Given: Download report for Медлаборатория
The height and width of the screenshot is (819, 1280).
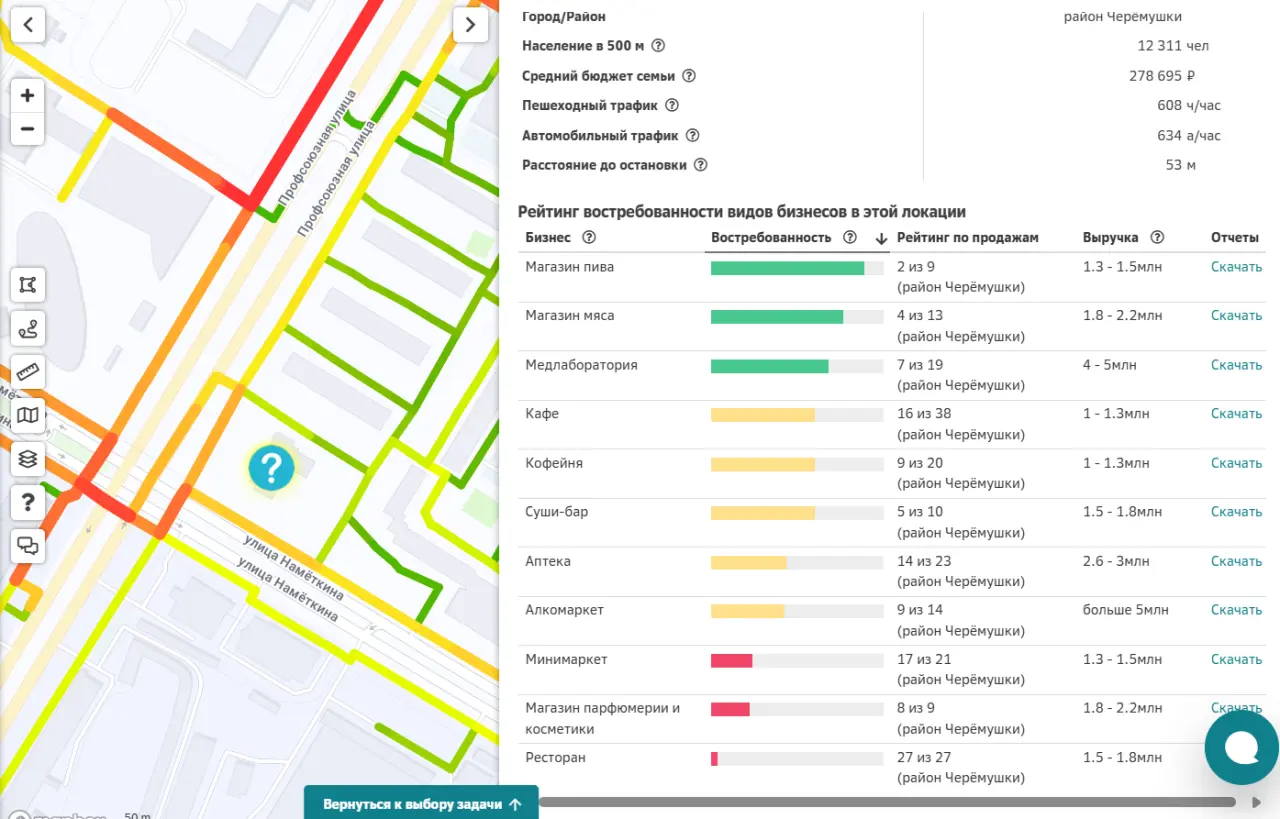Looking at the screenshot, I should [x=1236, y=365].
